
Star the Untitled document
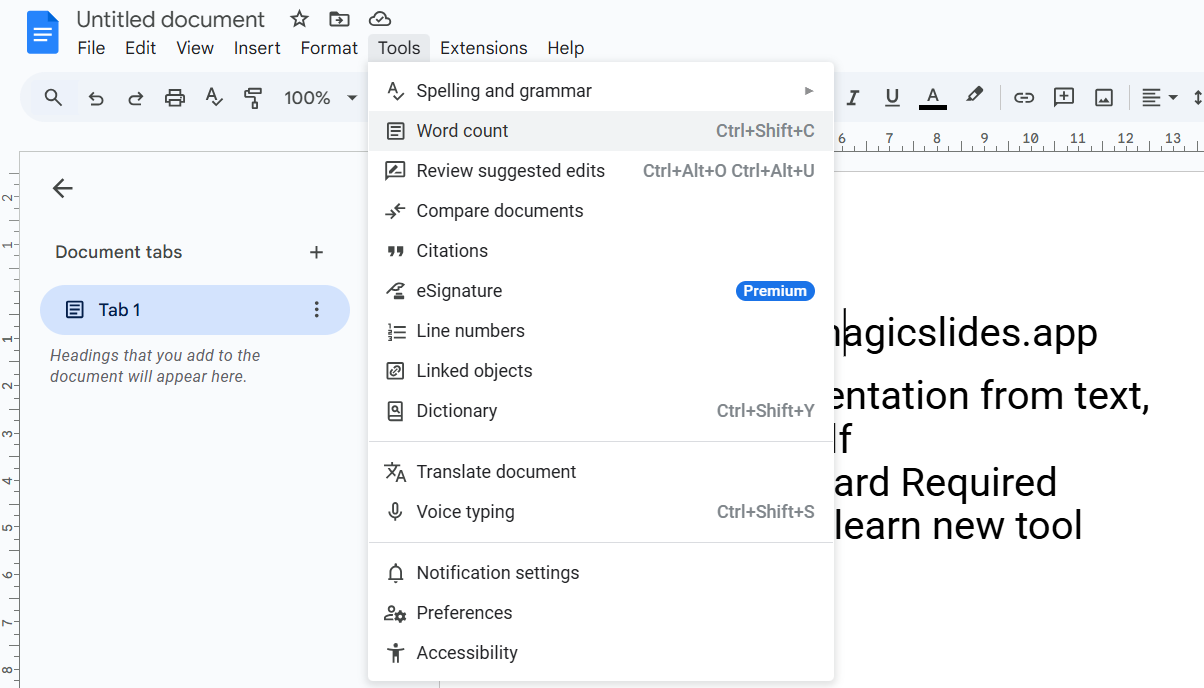point(299,19)
